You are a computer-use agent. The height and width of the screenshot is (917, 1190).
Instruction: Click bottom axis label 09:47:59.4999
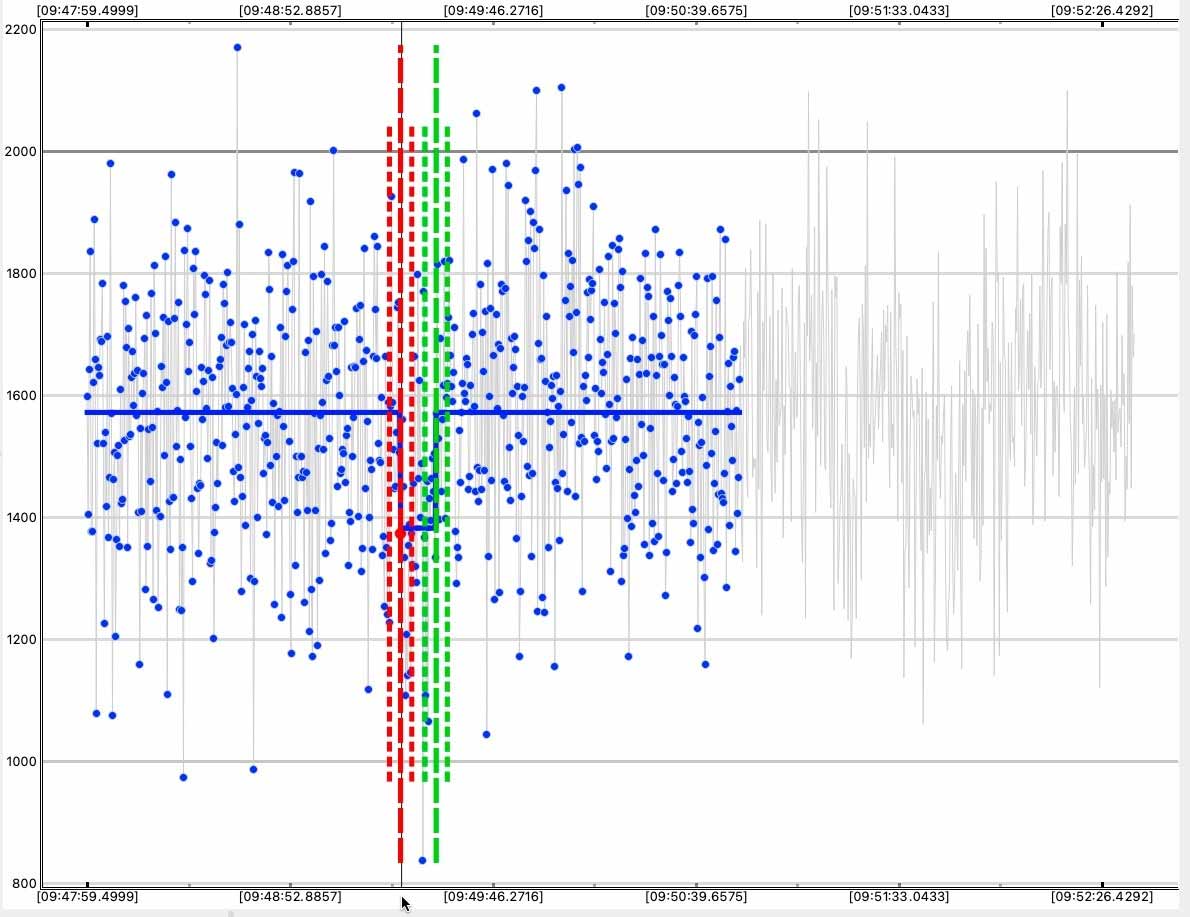[87, 897]
